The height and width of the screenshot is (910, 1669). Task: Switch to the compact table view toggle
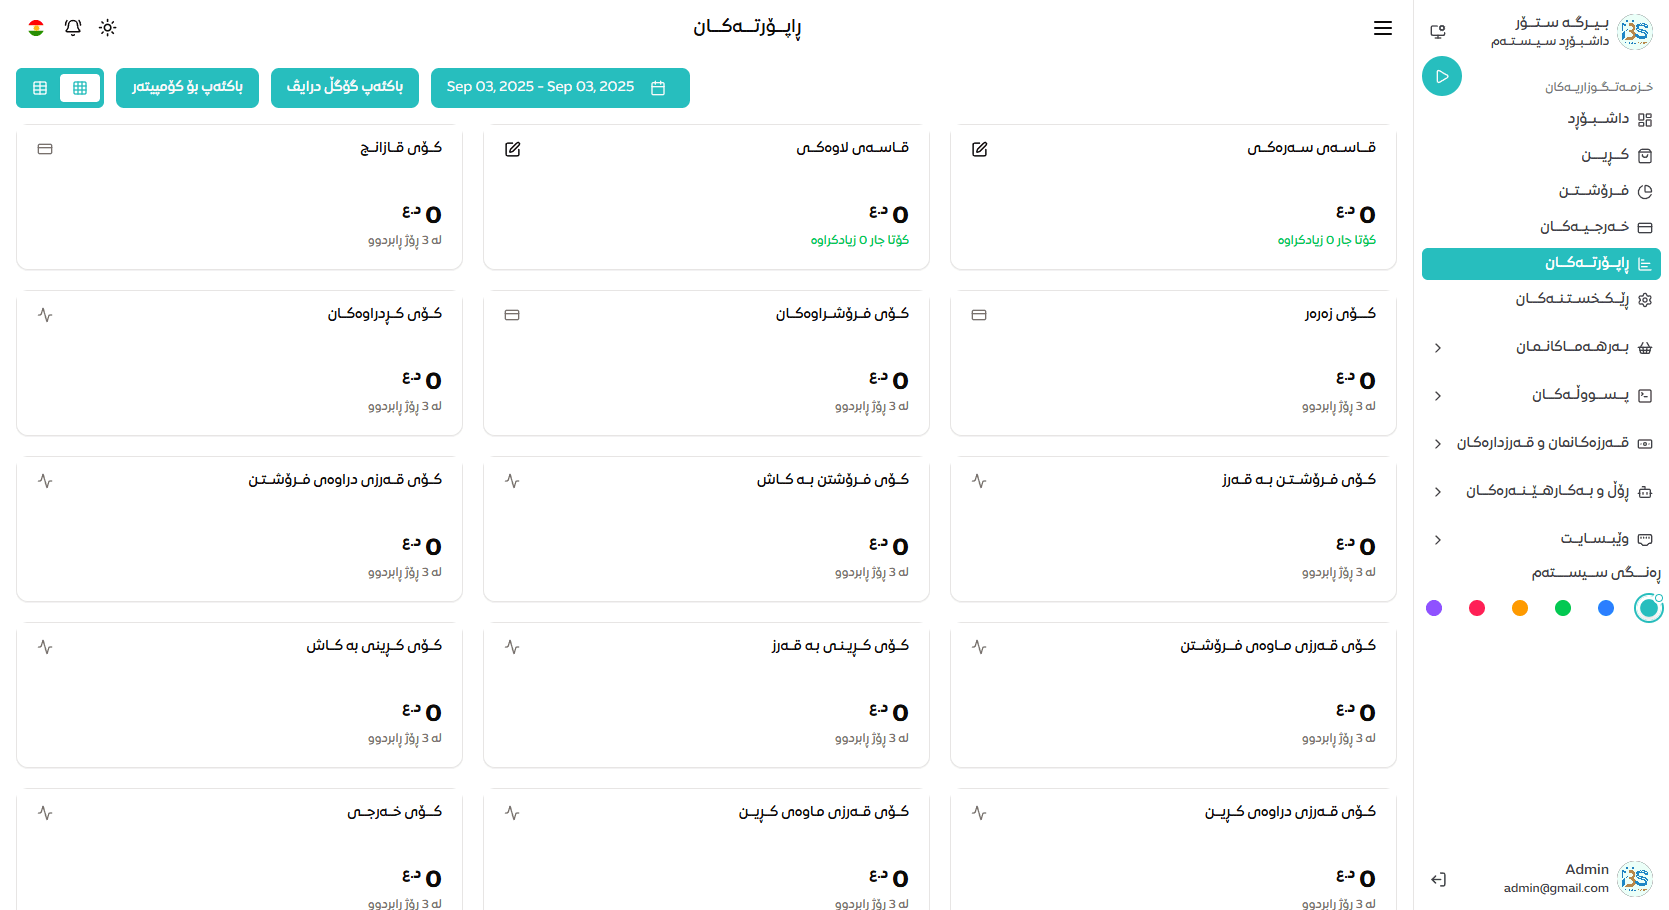click(x=40, y=88)
